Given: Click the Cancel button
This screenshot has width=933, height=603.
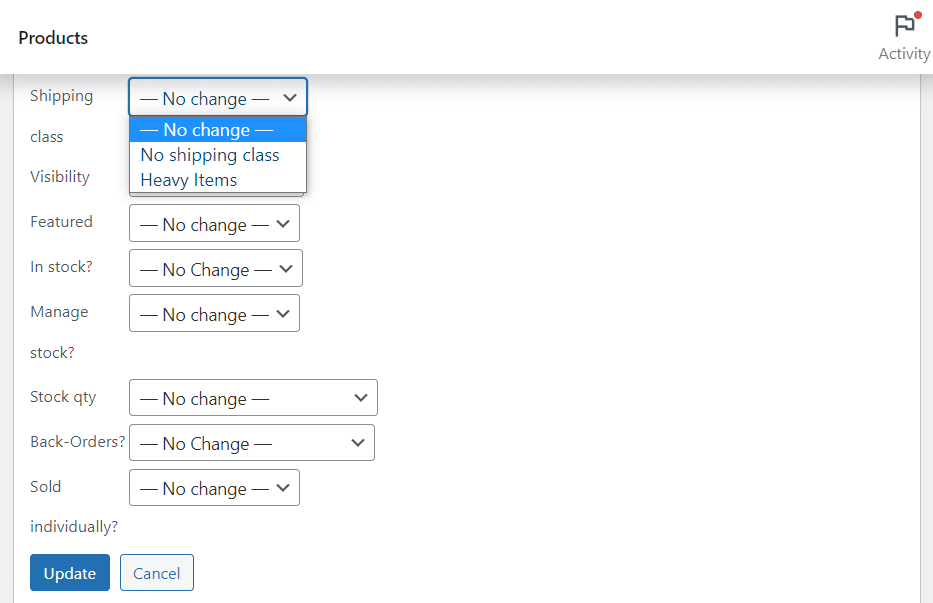Looking at the screenshot, I should 156,572.
